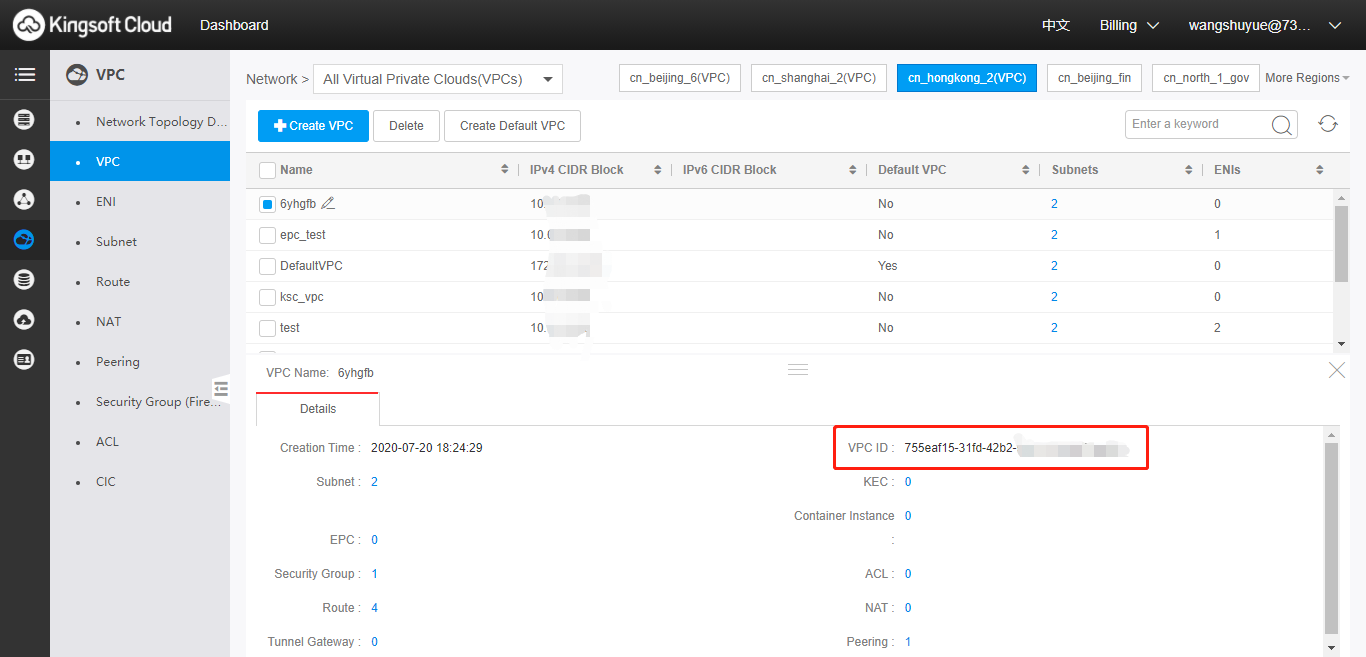1366x657 pixels.
Task: Sort by ENIs column arrows
Action: click(1320, 170)
